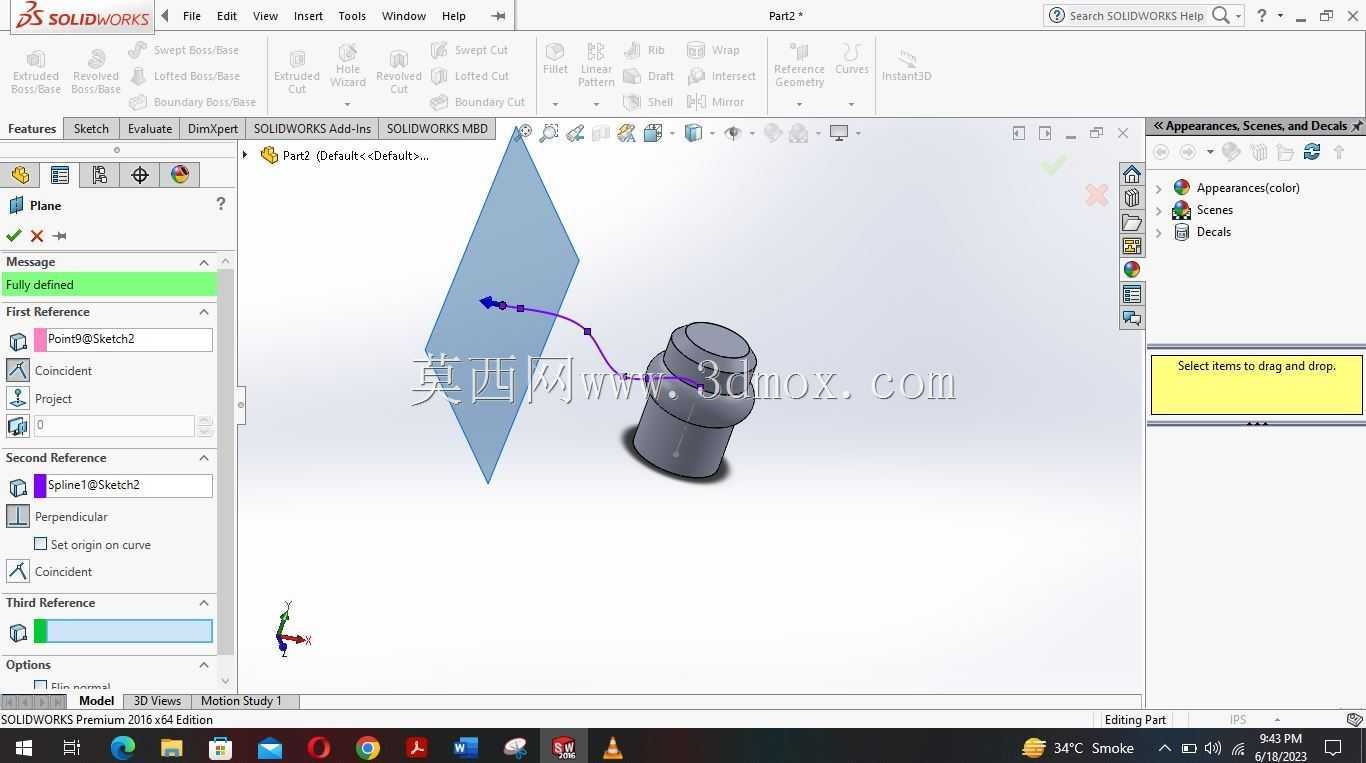The height and width of the screenshot is (763, 1366).
Task: Expand the Part2 flyout tree
Action: [x=245, y=155]
